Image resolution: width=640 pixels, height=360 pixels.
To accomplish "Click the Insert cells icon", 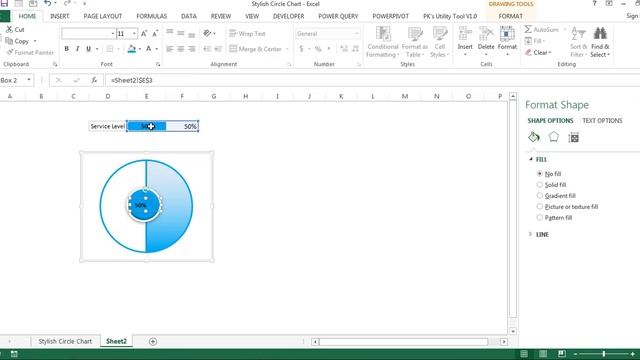I will tap(465, 33).
